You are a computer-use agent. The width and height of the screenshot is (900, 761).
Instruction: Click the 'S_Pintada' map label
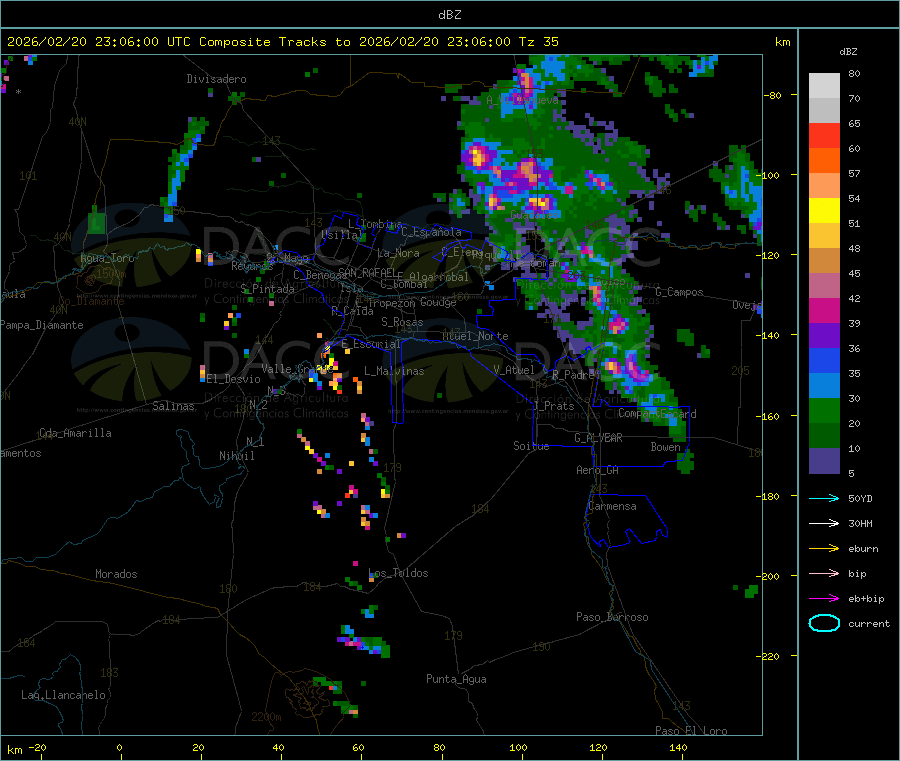pos(267,289)
